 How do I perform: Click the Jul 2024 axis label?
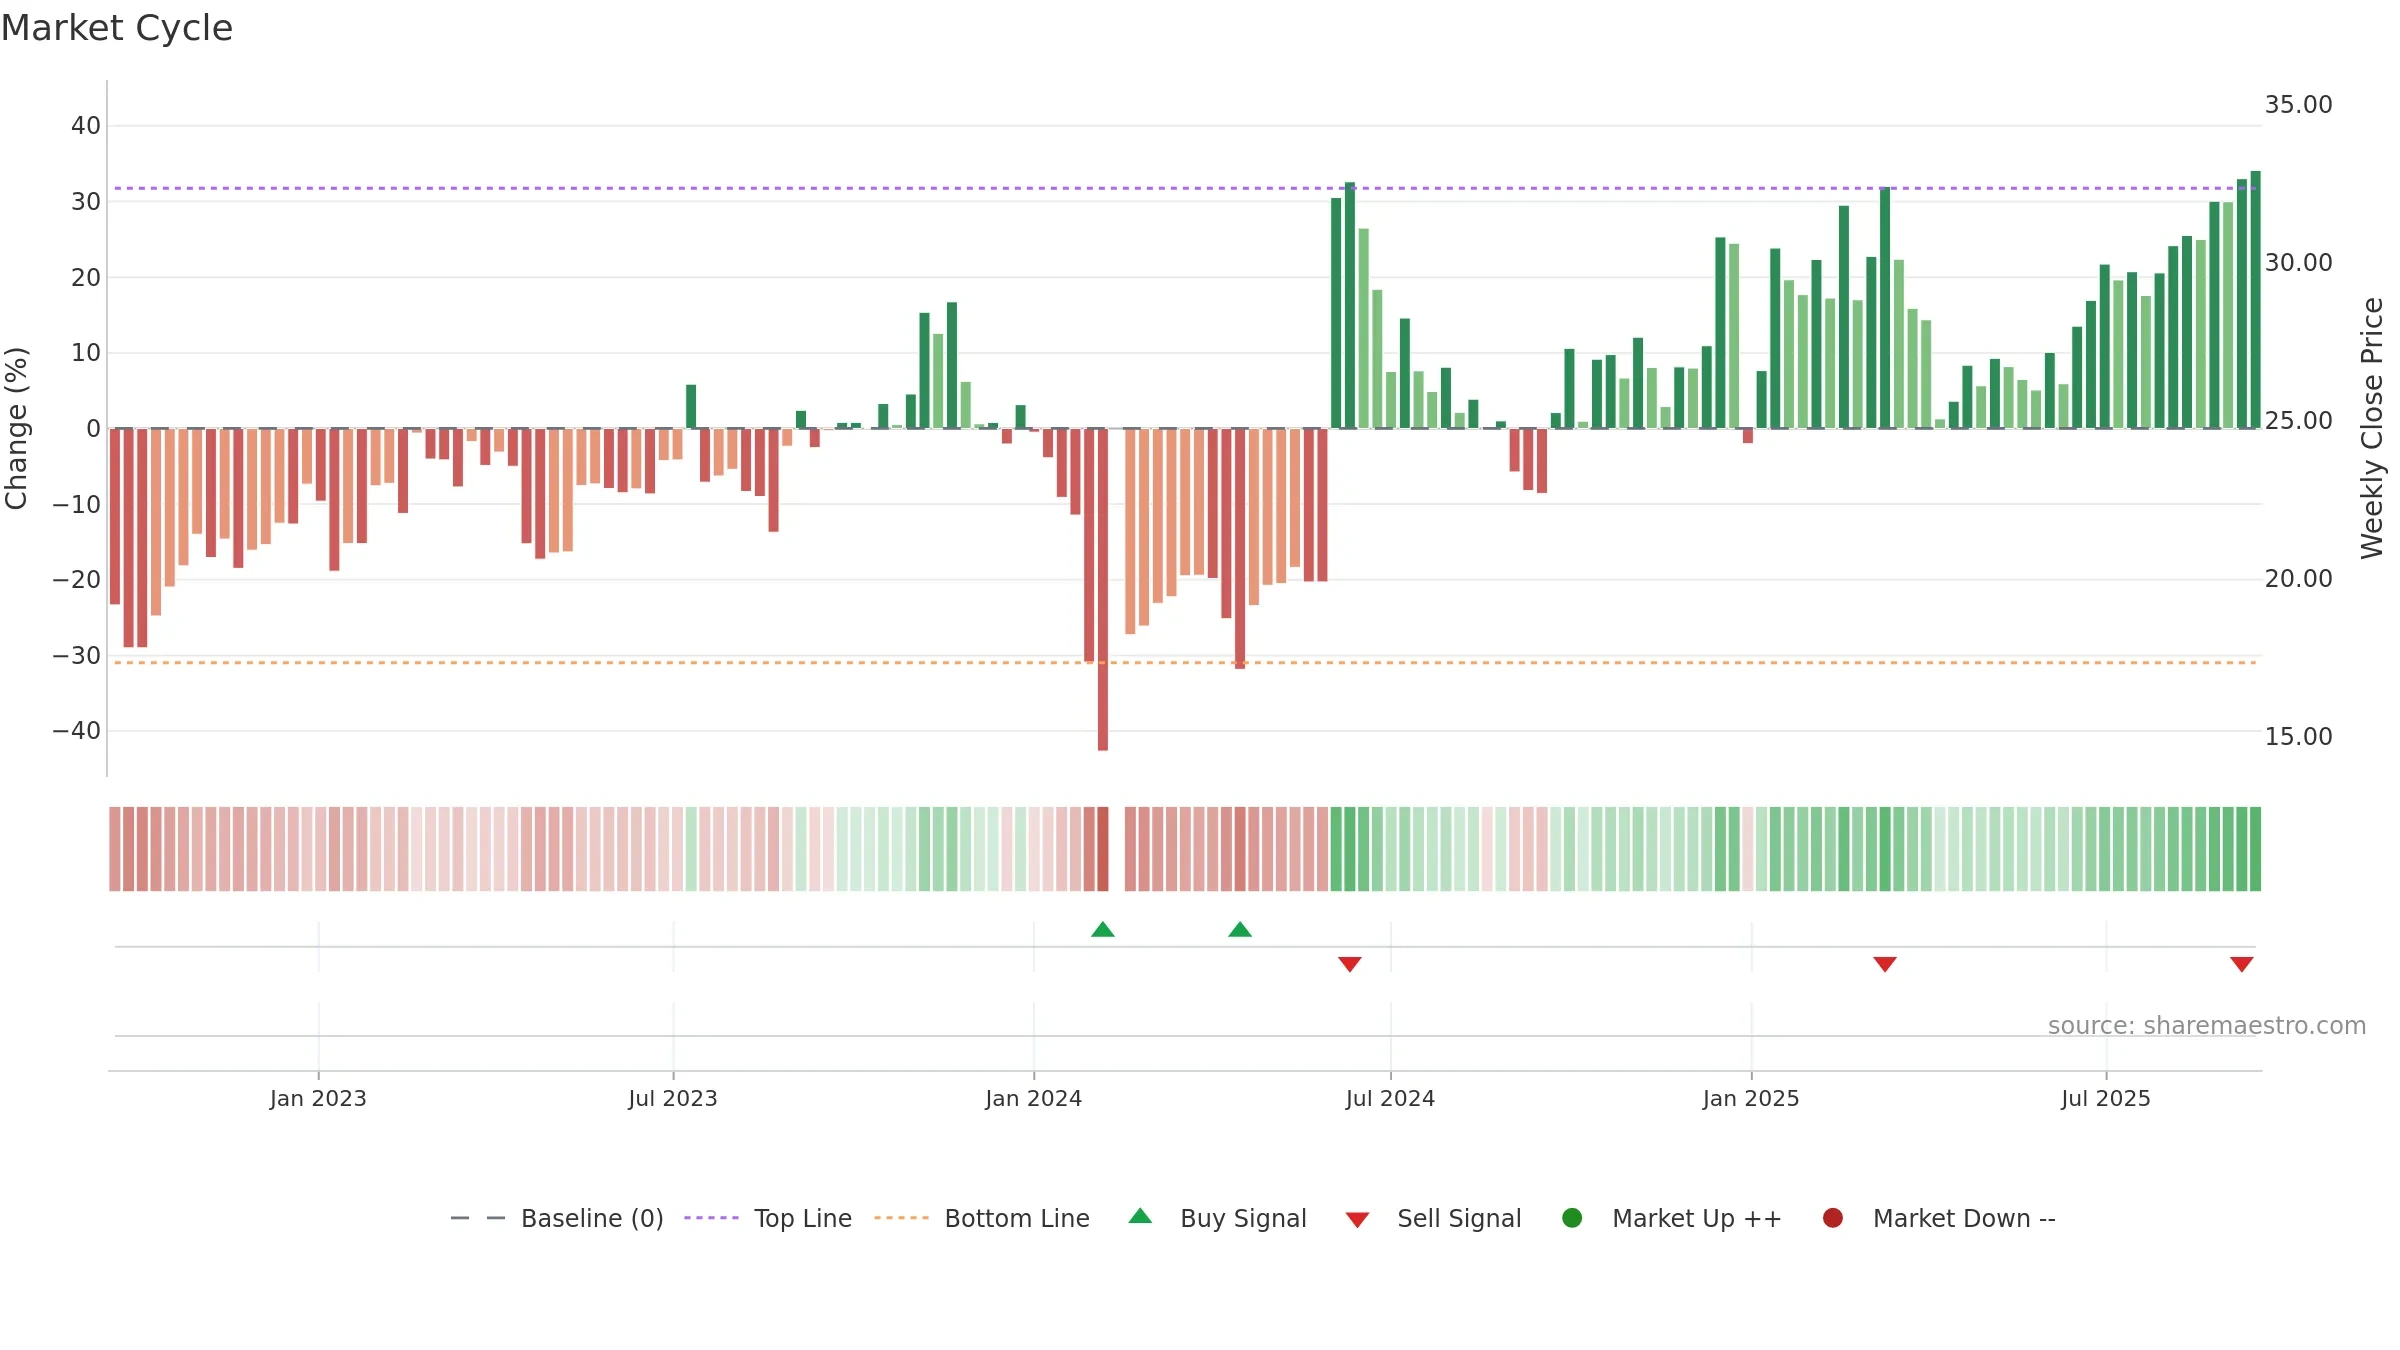point(1390,1099)
